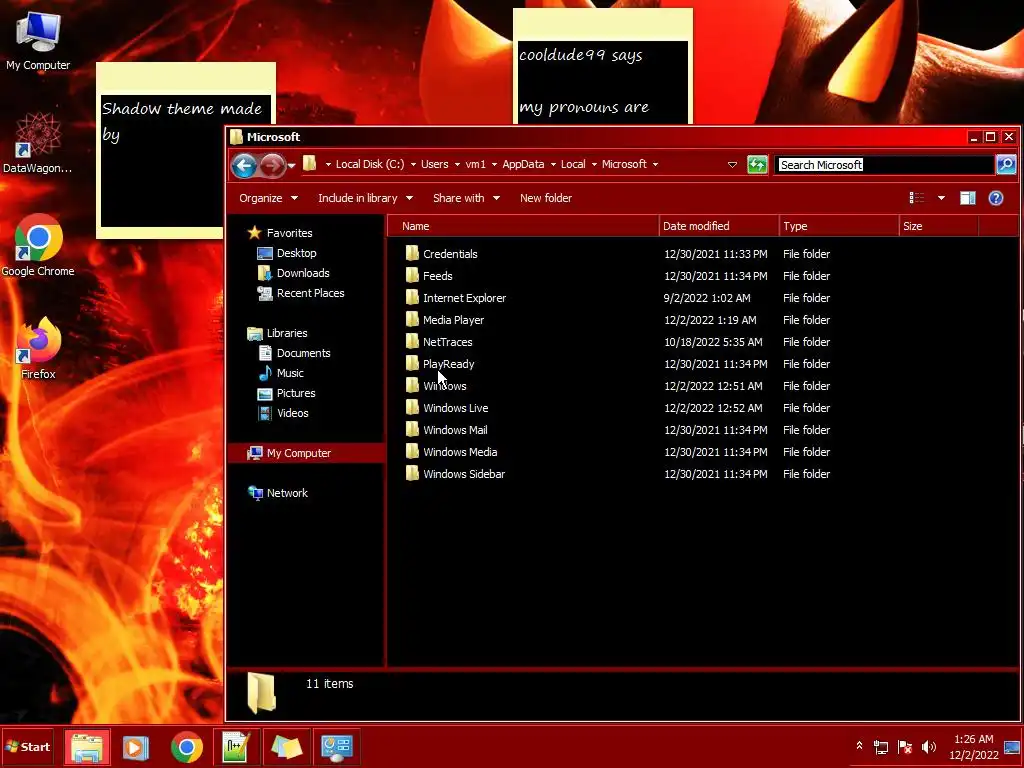Image resolution: width=1024 pixels, height=768 pixels.
Task: Select the Firefox desktop shortcut
Action: click(x=38, y=348)
